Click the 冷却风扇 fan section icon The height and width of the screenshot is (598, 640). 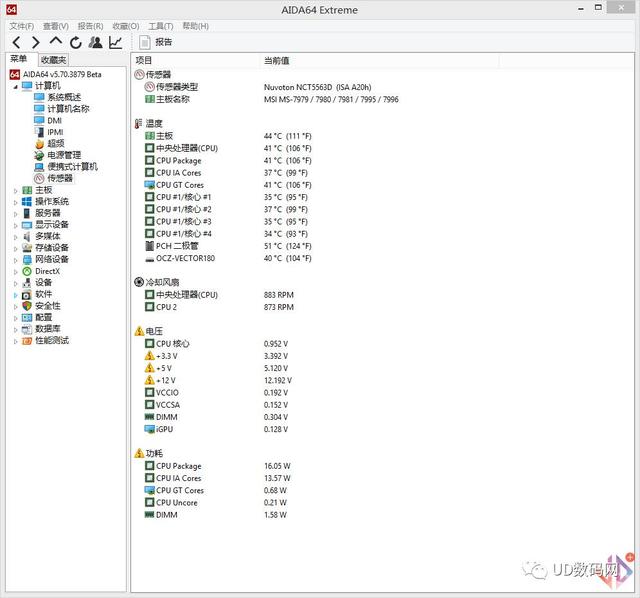point(139,282)
